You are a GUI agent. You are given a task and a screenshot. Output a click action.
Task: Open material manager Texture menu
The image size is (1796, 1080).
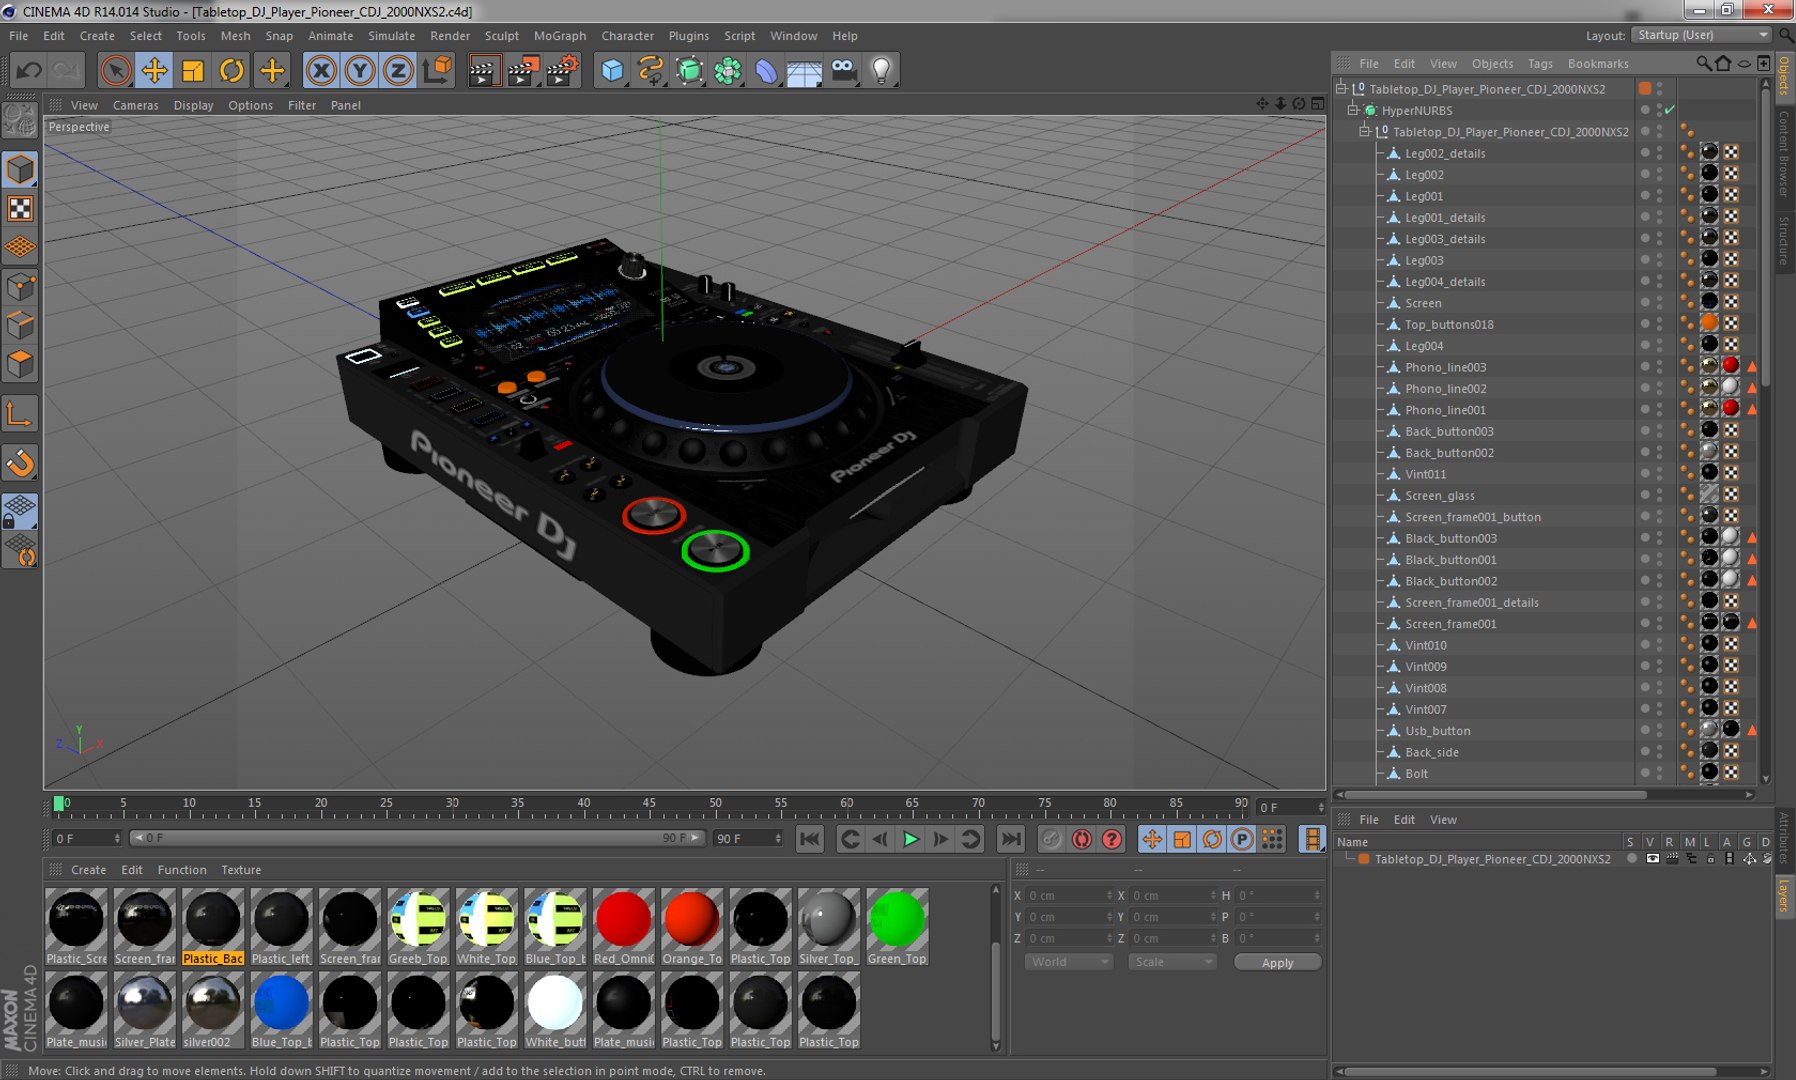(x=241, y=870)
